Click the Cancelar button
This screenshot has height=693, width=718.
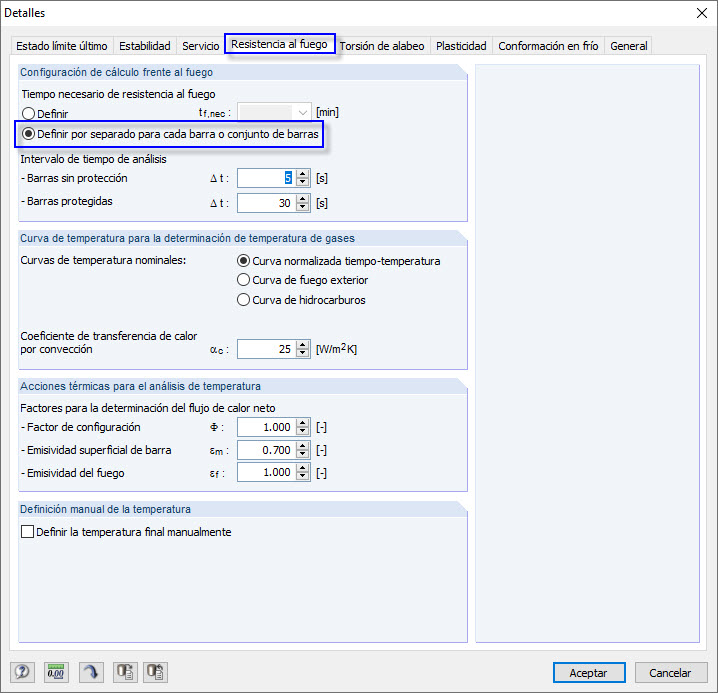coord(670,672)
